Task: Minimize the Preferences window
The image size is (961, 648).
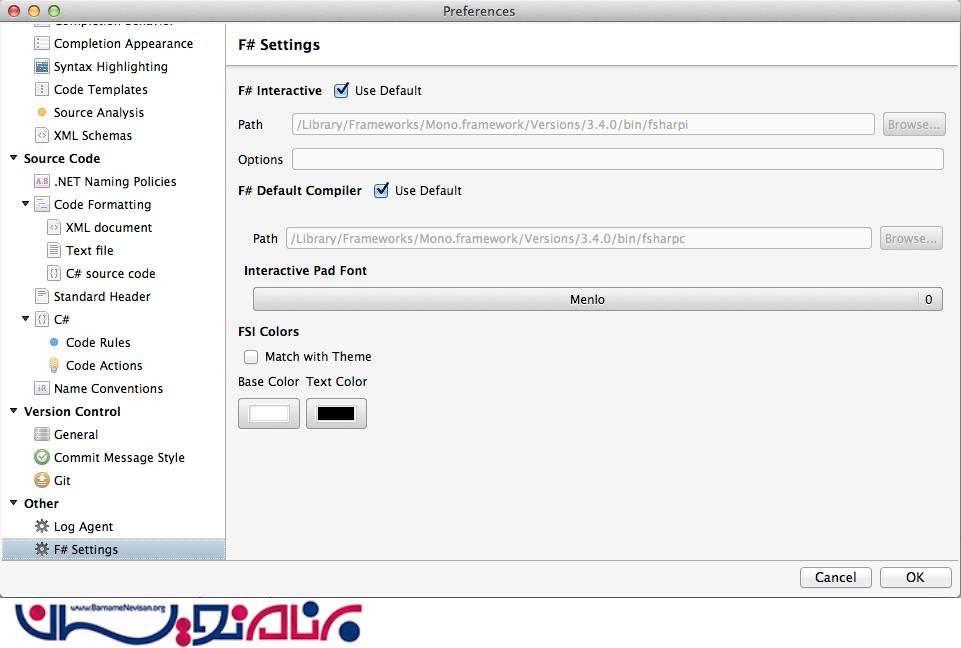Action: click(x=34, y=10)
